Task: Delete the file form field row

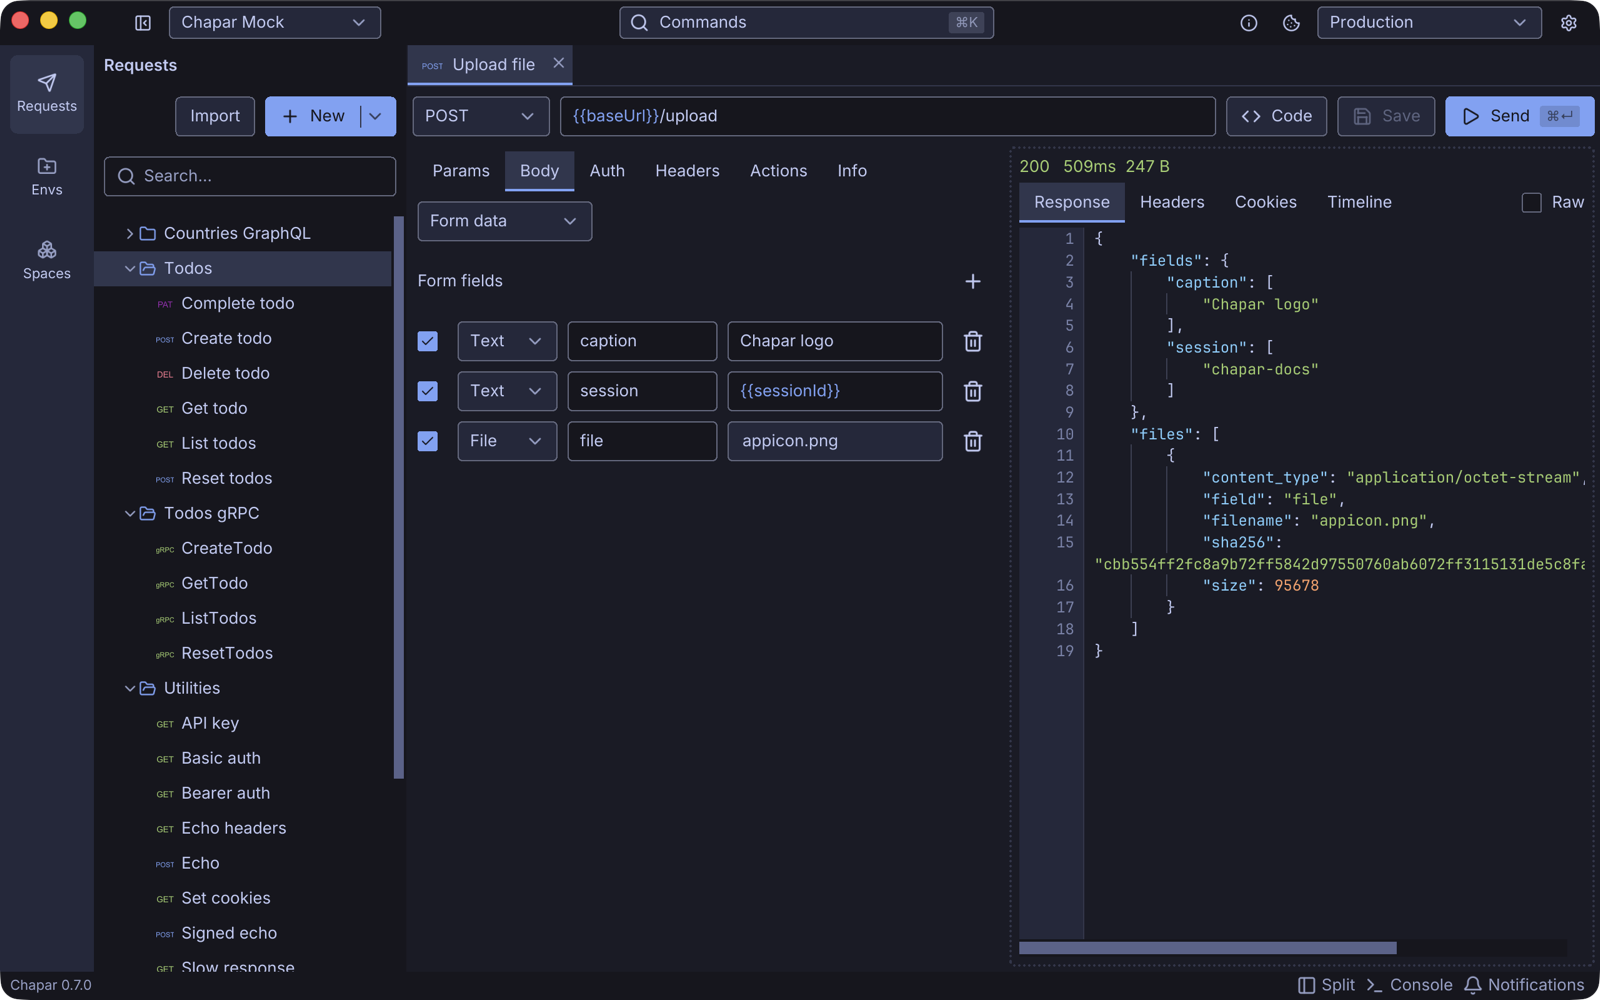Action: coord(972,441)
